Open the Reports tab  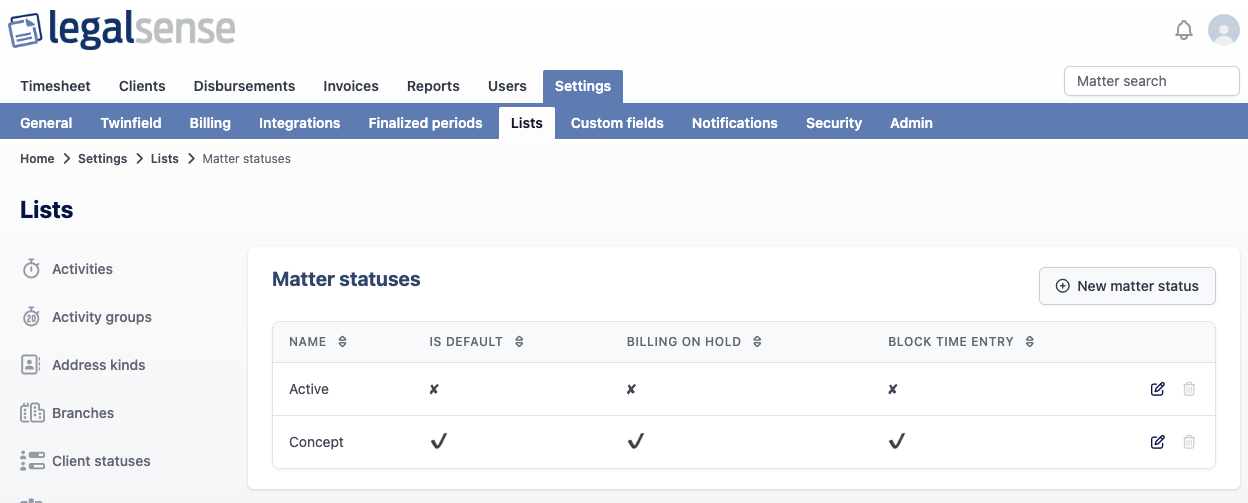pyautogui.click(x=433, y=86)
